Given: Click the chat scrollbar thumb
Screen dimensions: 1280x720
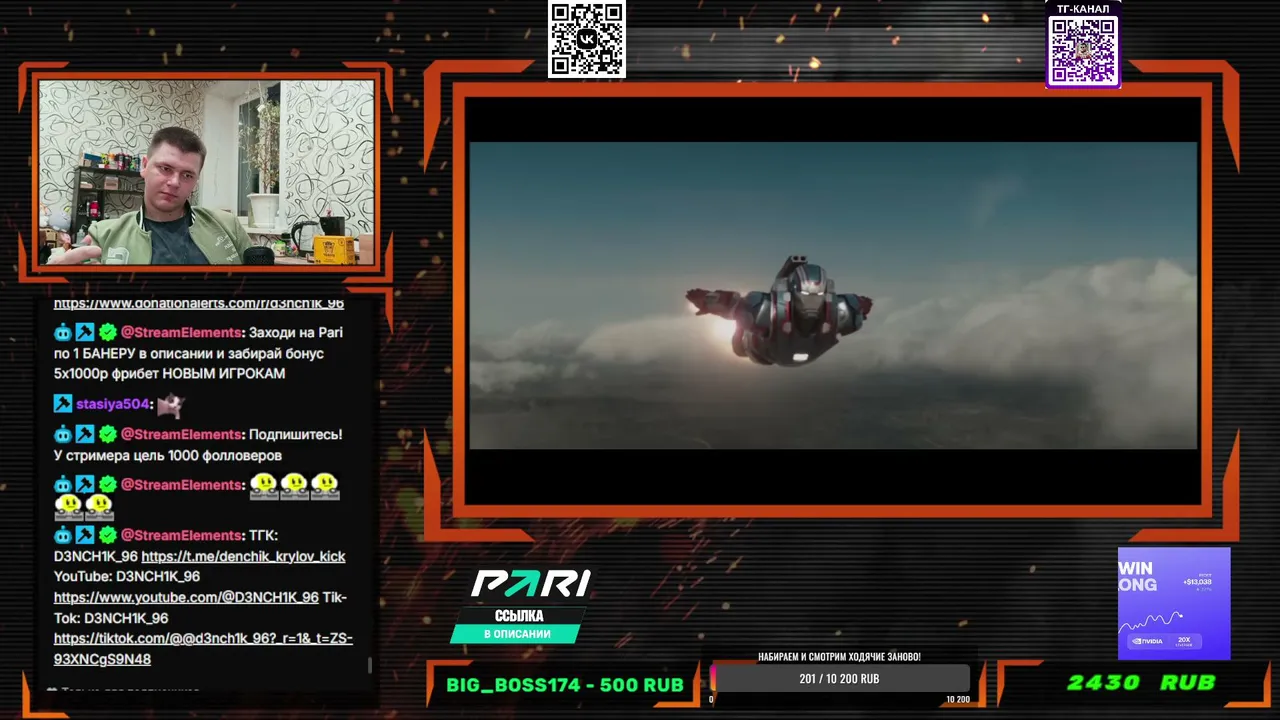Looking at the screenshot, I should 370,665.
